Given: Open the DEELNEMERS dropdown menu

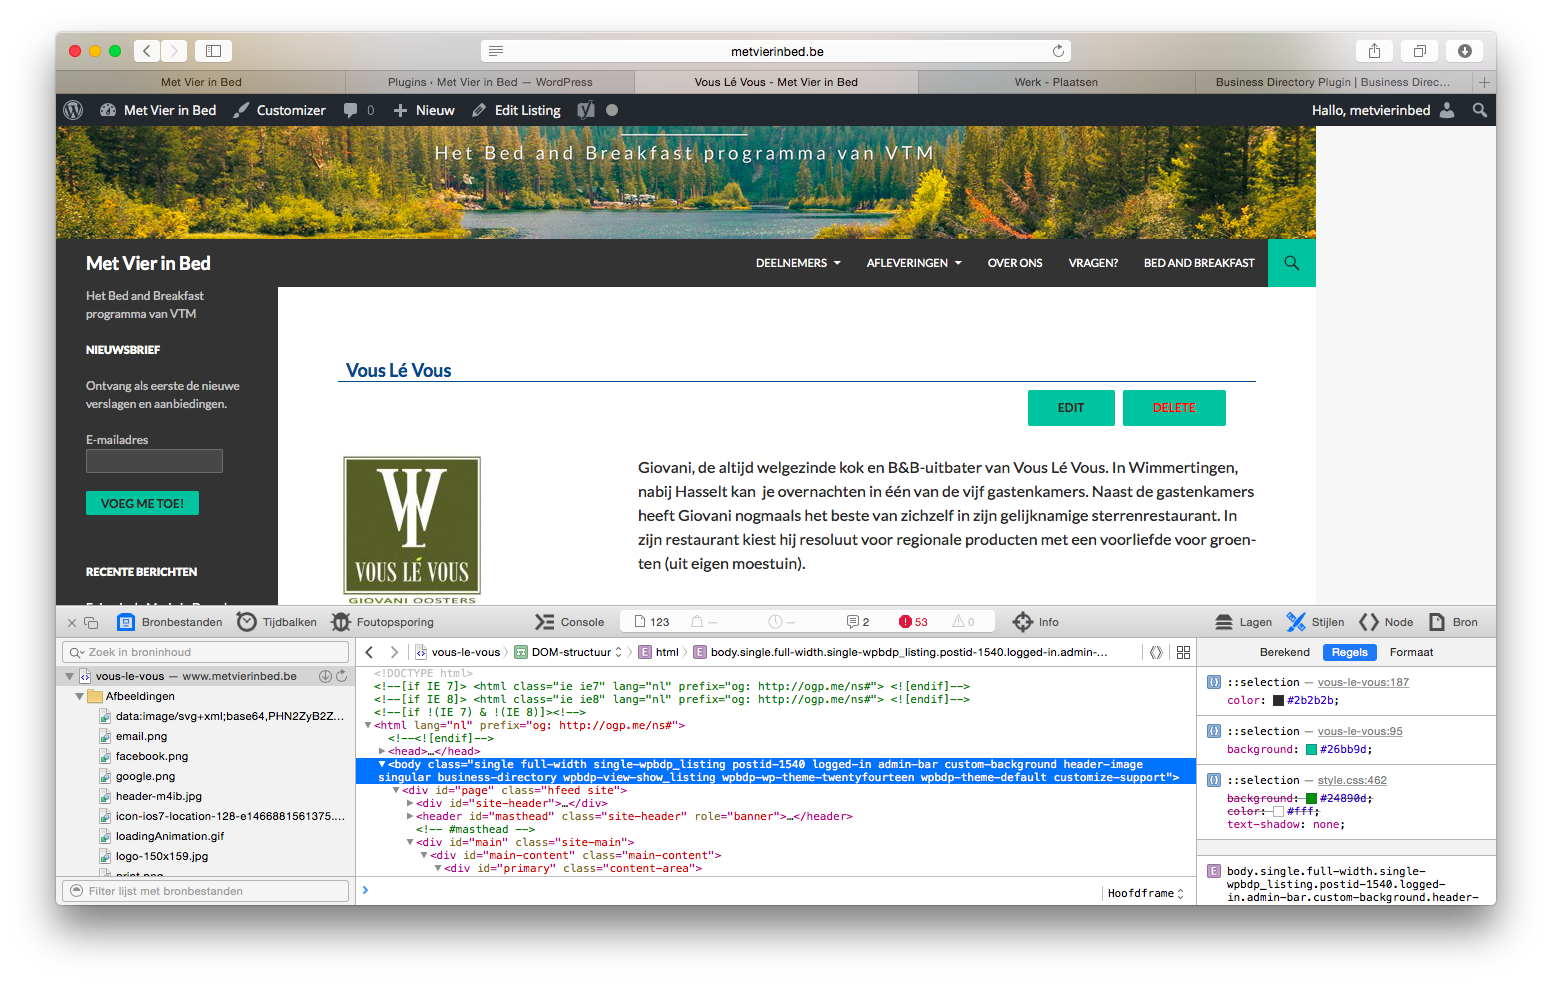Looking at the screenshot, I should coord(798,263).
